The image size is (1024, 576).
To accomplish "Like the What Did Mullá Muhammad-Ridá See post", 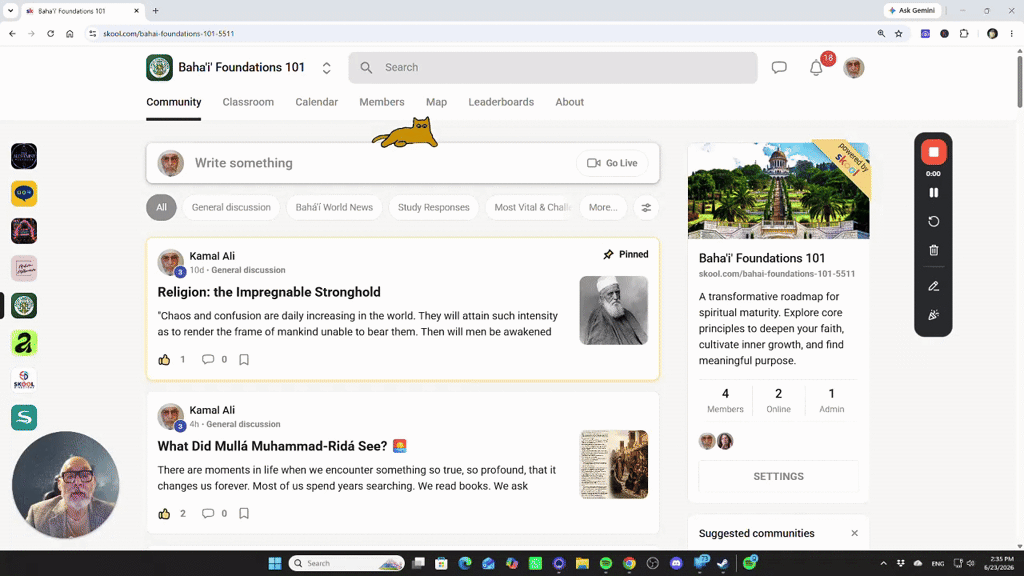I will coord(165,513).
